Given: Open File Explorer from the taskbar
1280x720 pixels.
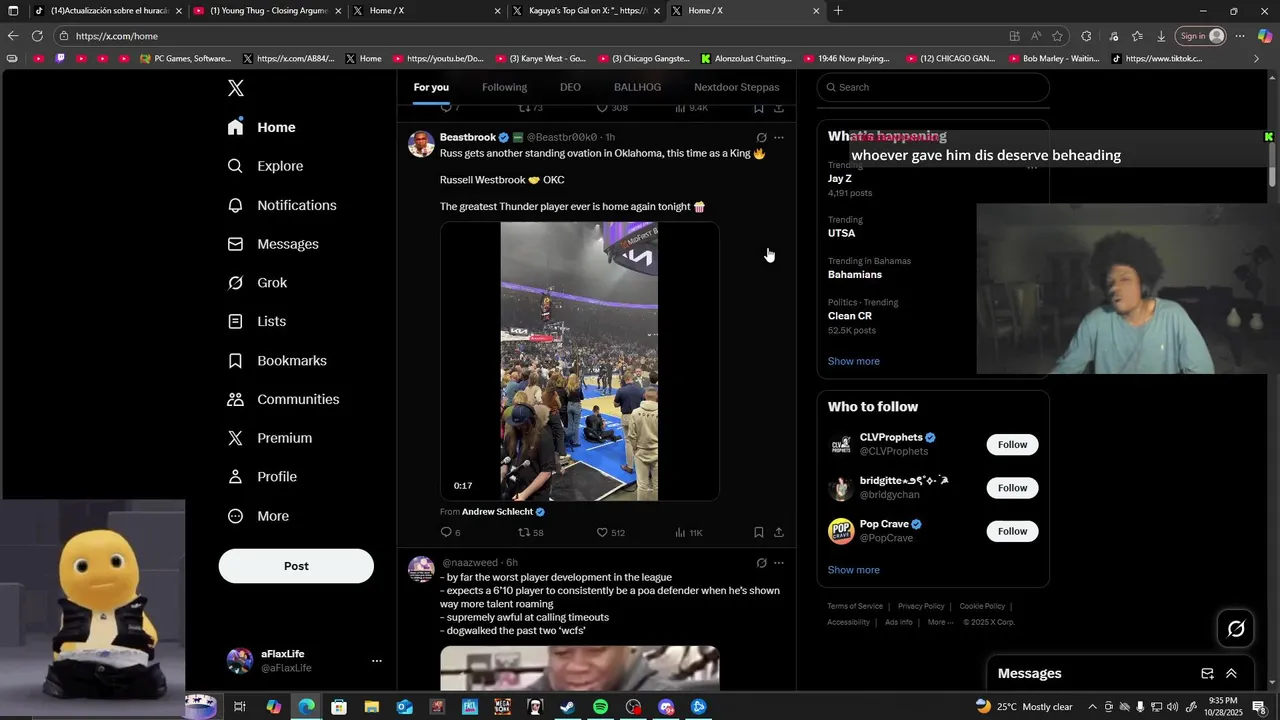Looking at the screenshot, I should [371, 707].
